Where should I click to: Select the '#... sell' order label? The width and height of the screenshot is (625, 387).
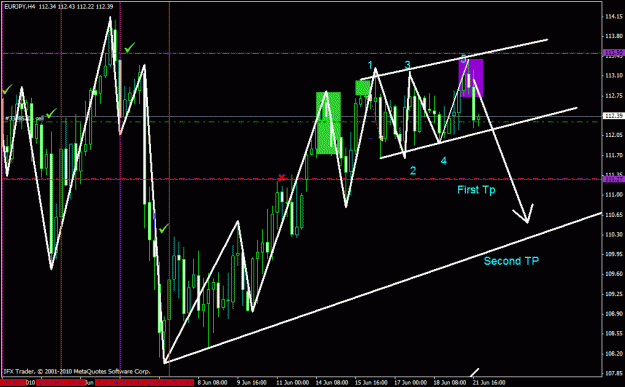(24, 118)
